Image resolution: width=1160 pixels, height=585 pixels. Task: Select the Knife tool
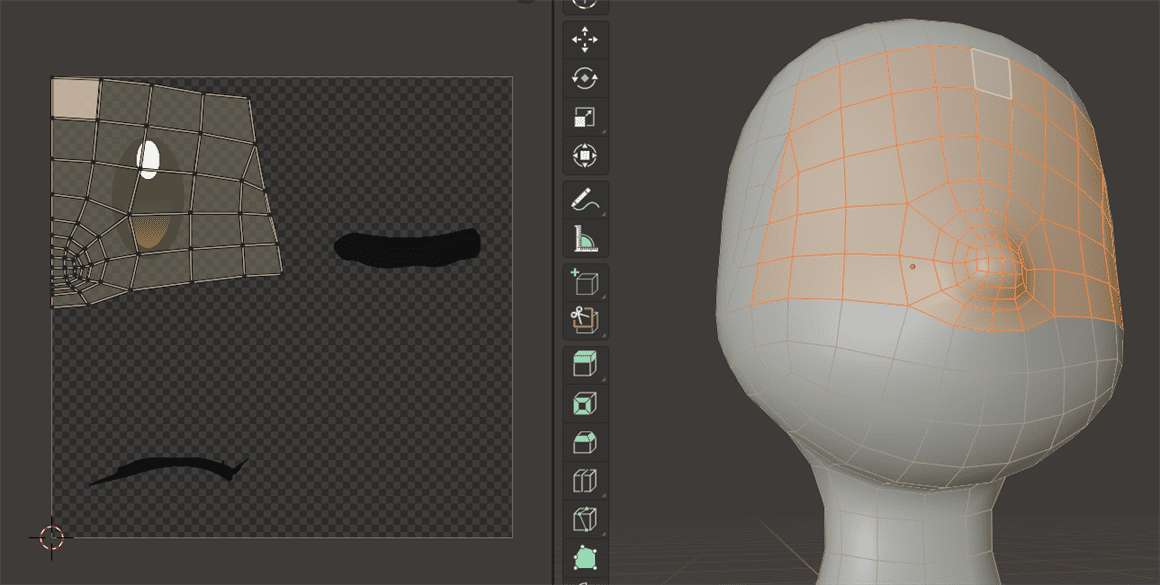pos(585,519)
